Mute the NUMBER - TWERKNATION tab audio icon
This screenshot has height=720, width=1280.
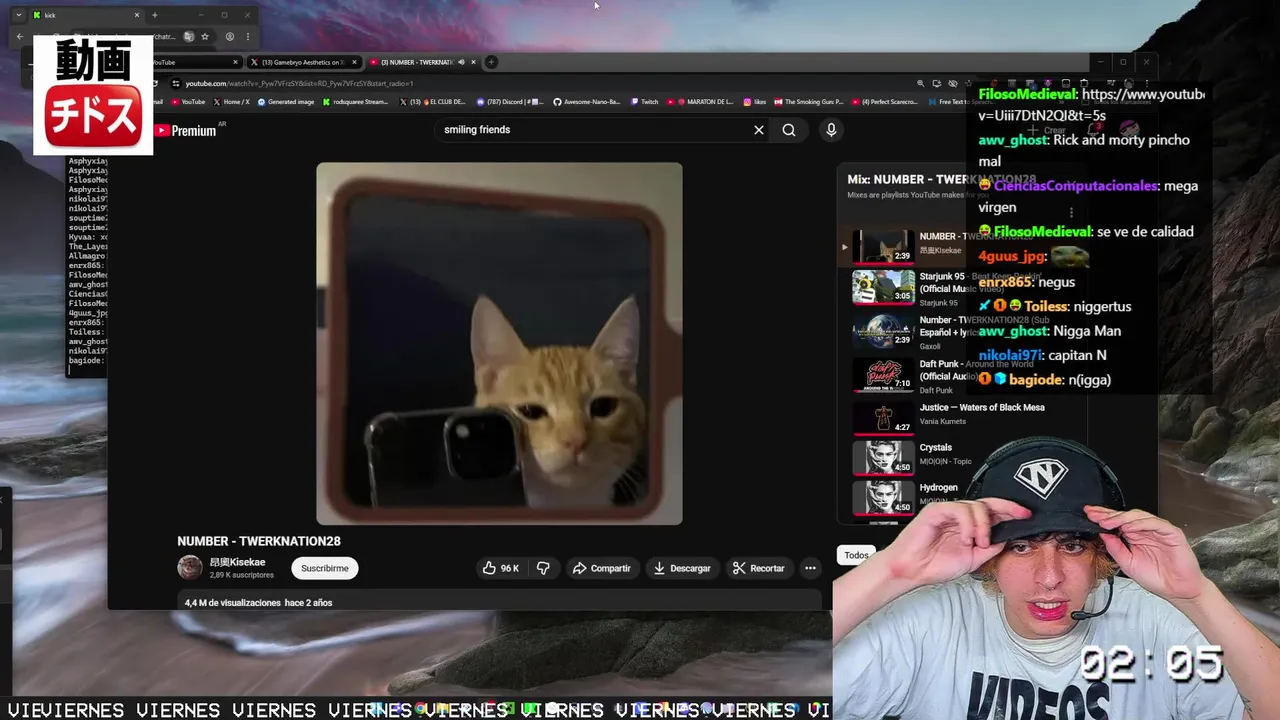pos(461,62)
